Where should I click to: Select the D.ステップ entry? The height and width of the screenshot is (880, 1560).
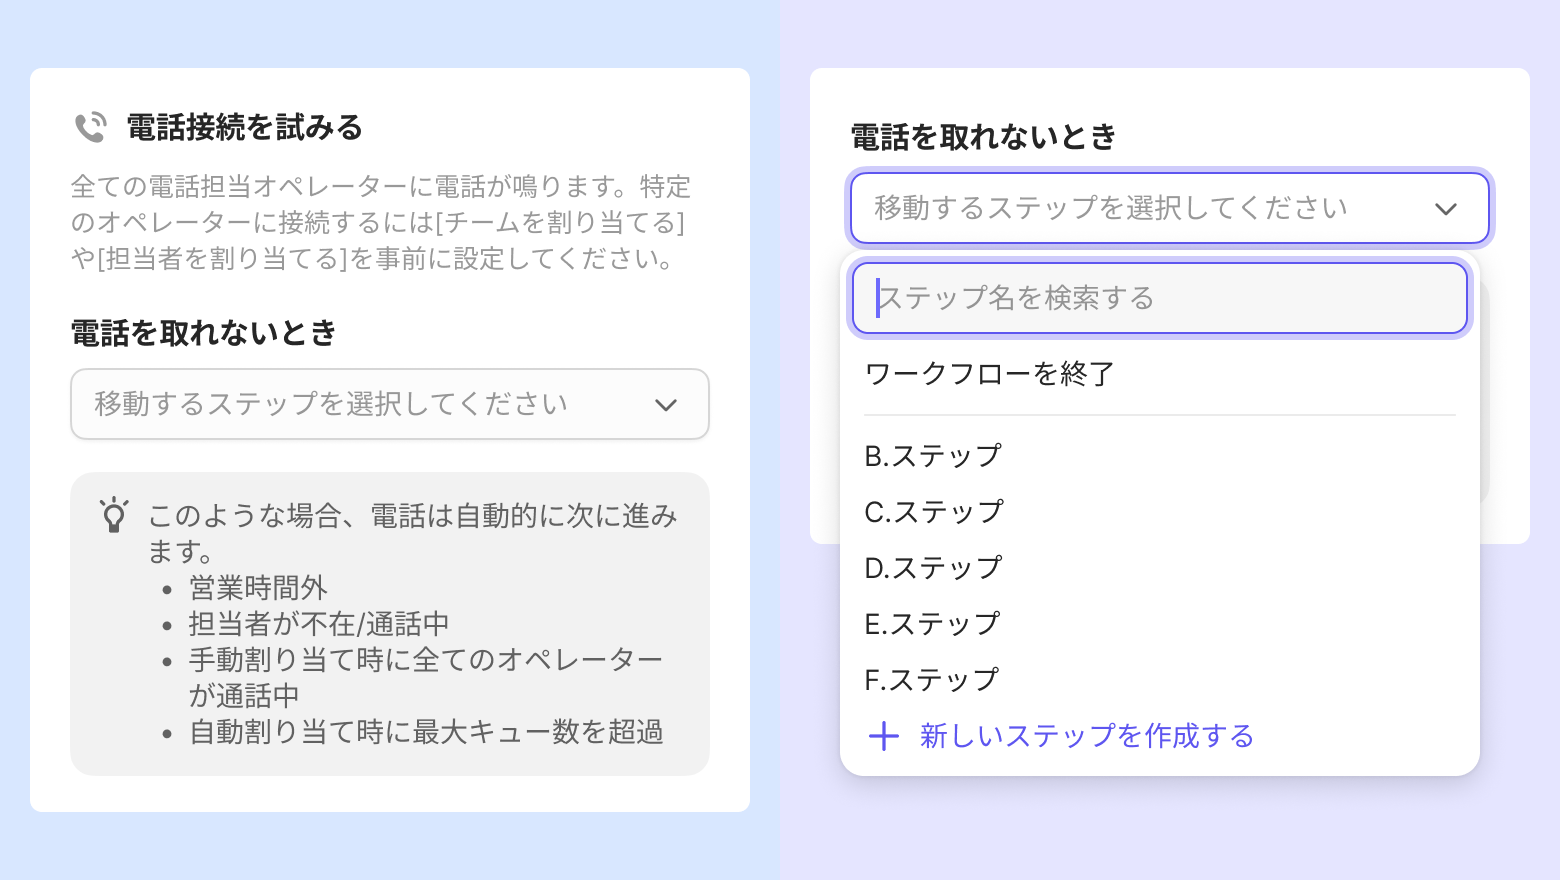932,568
